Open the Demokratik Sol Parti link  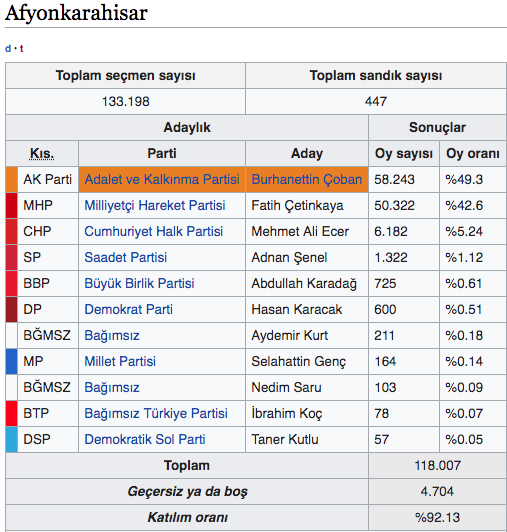145,439
